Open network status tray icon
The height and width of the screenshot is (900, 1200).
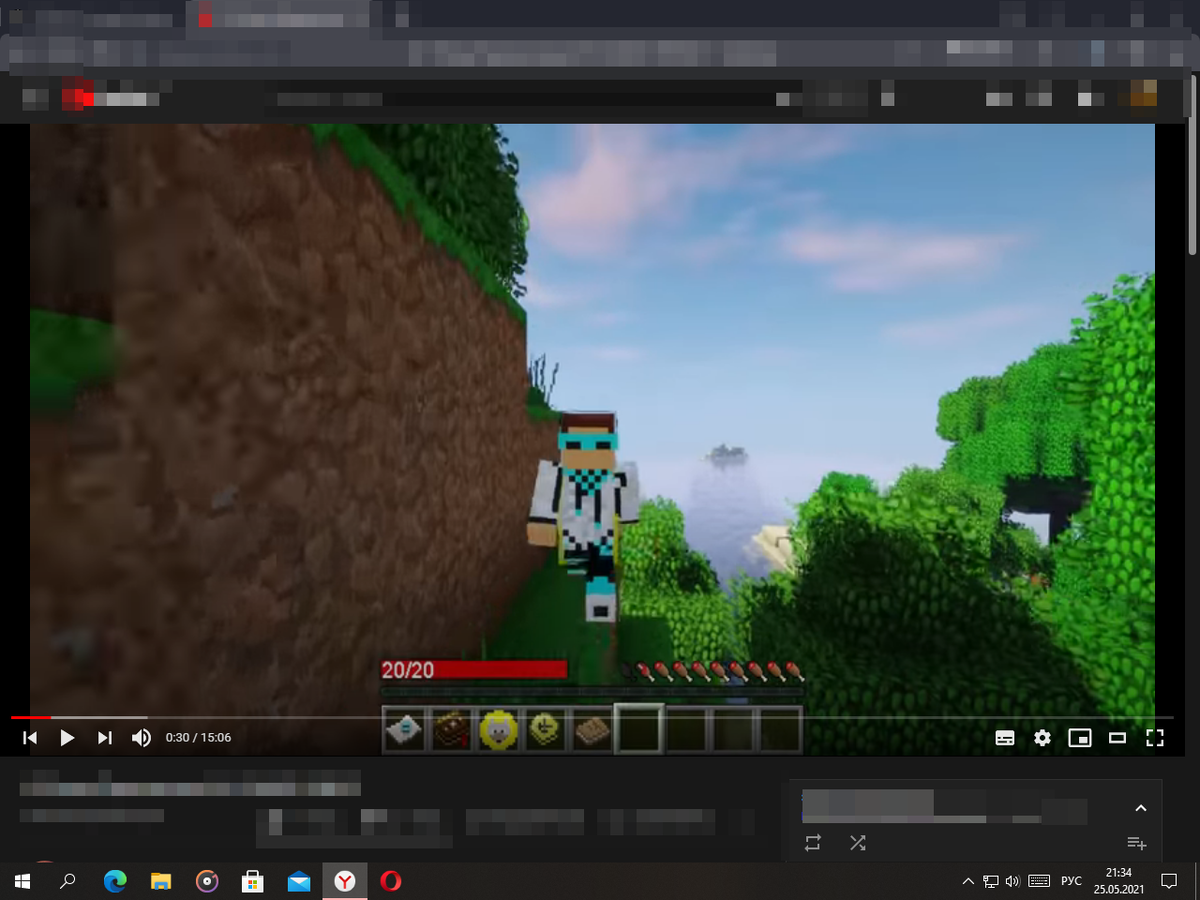point(991,881)
